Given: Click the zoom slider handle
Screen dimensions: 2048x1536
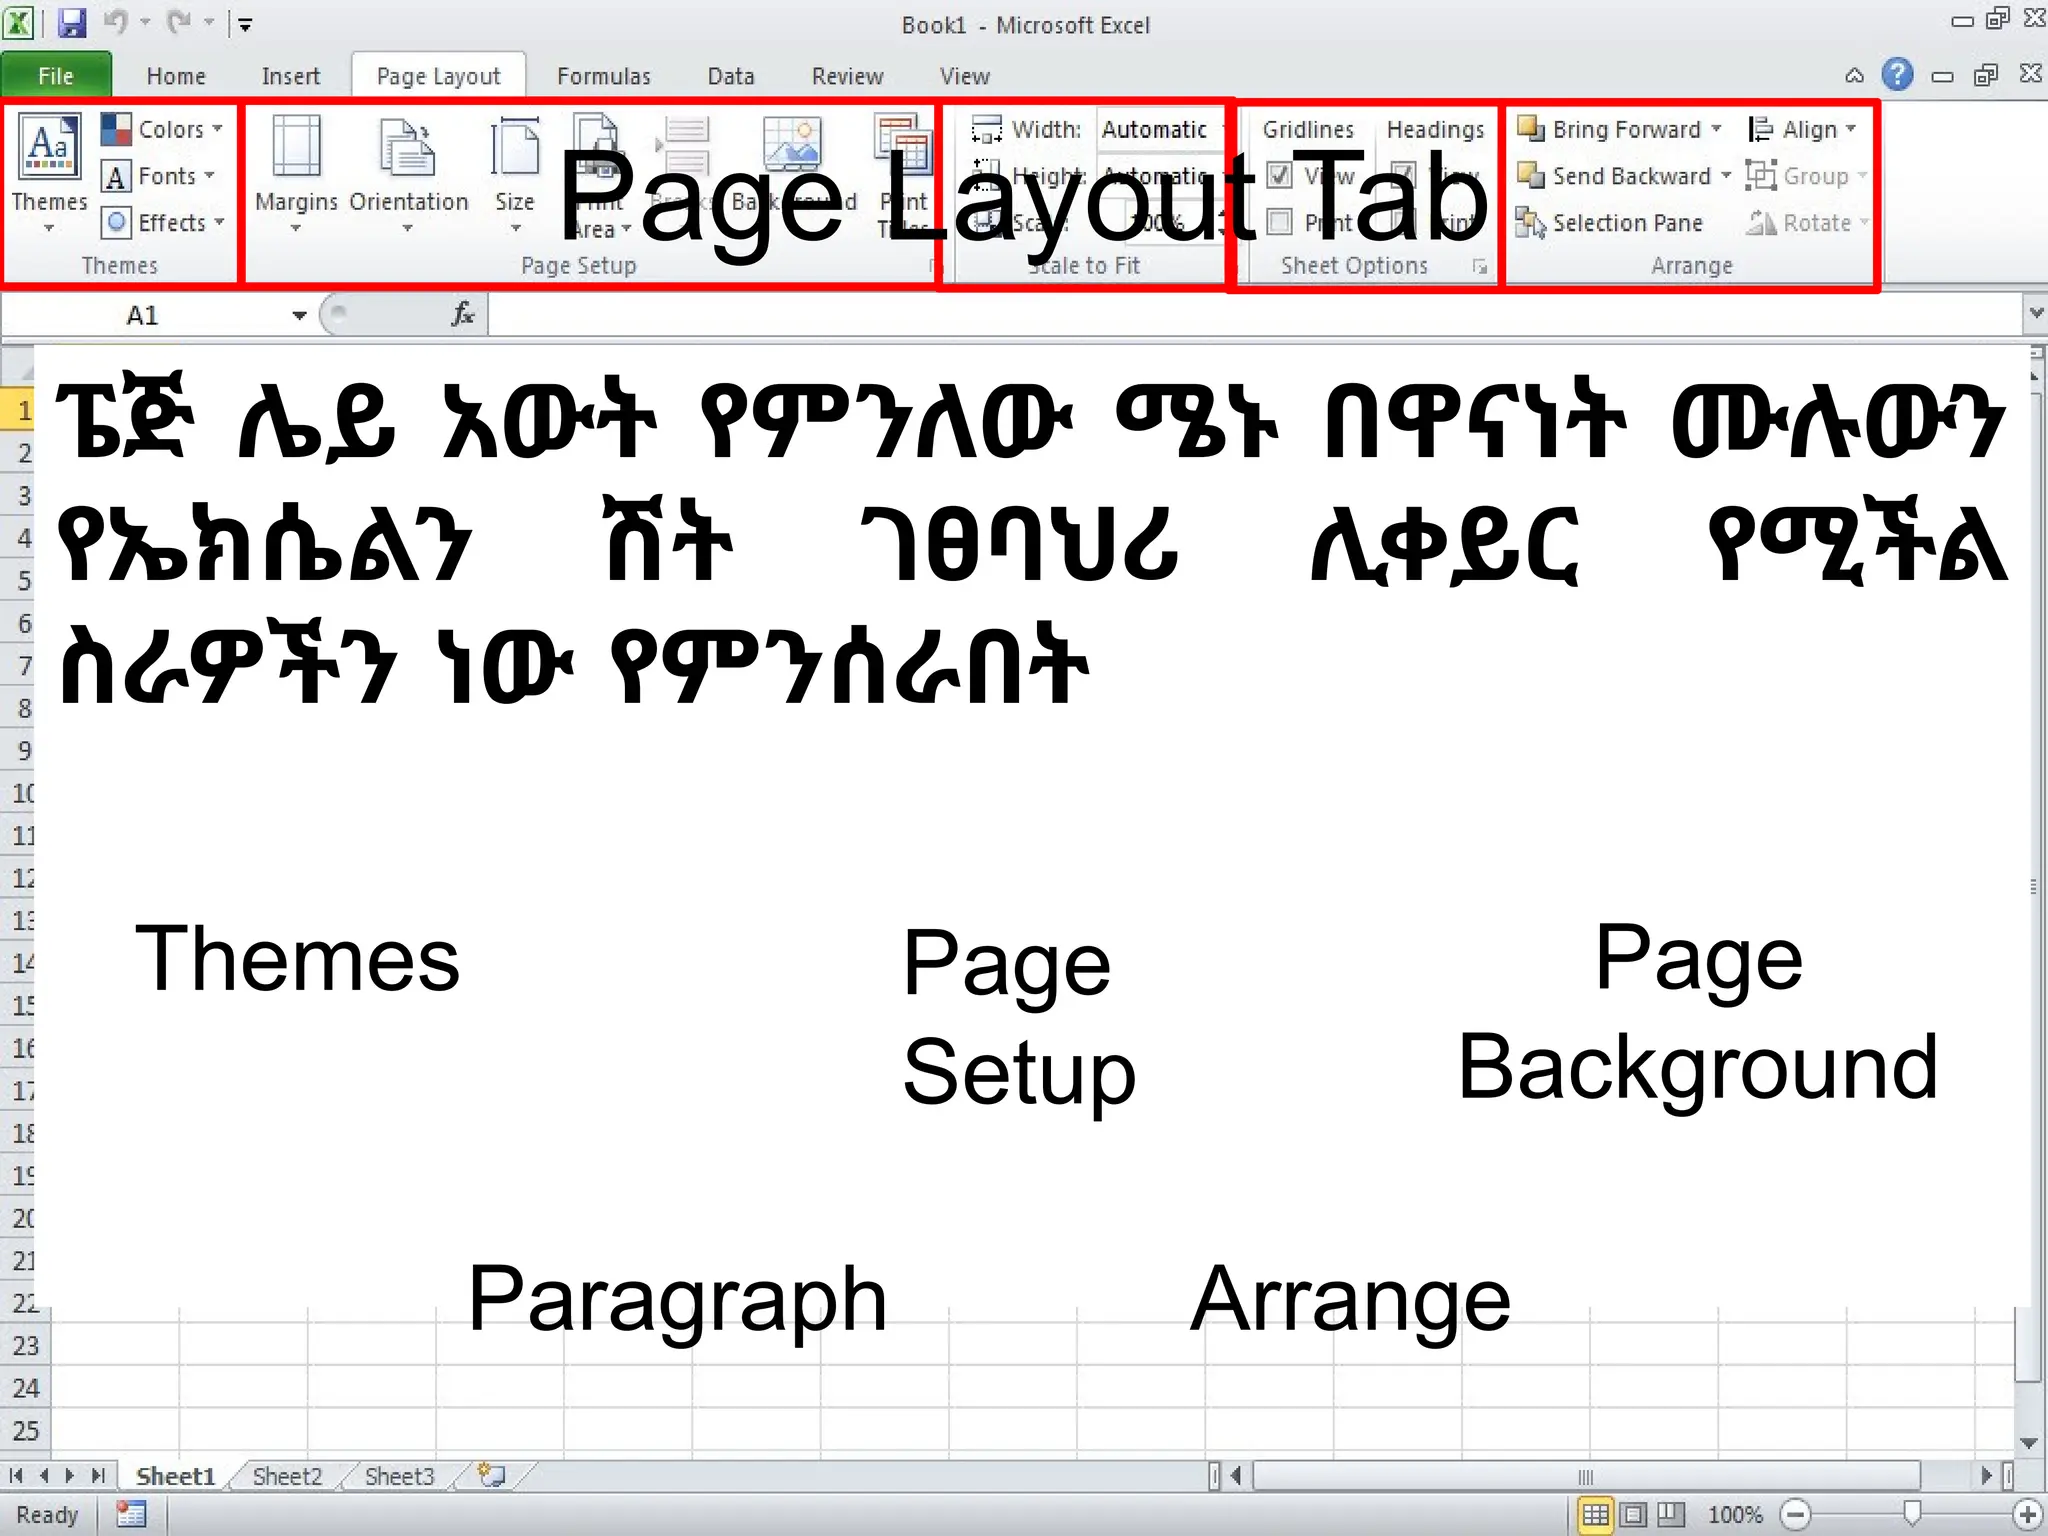Looking at the screenshot, I should (x=1912, y=1514).
